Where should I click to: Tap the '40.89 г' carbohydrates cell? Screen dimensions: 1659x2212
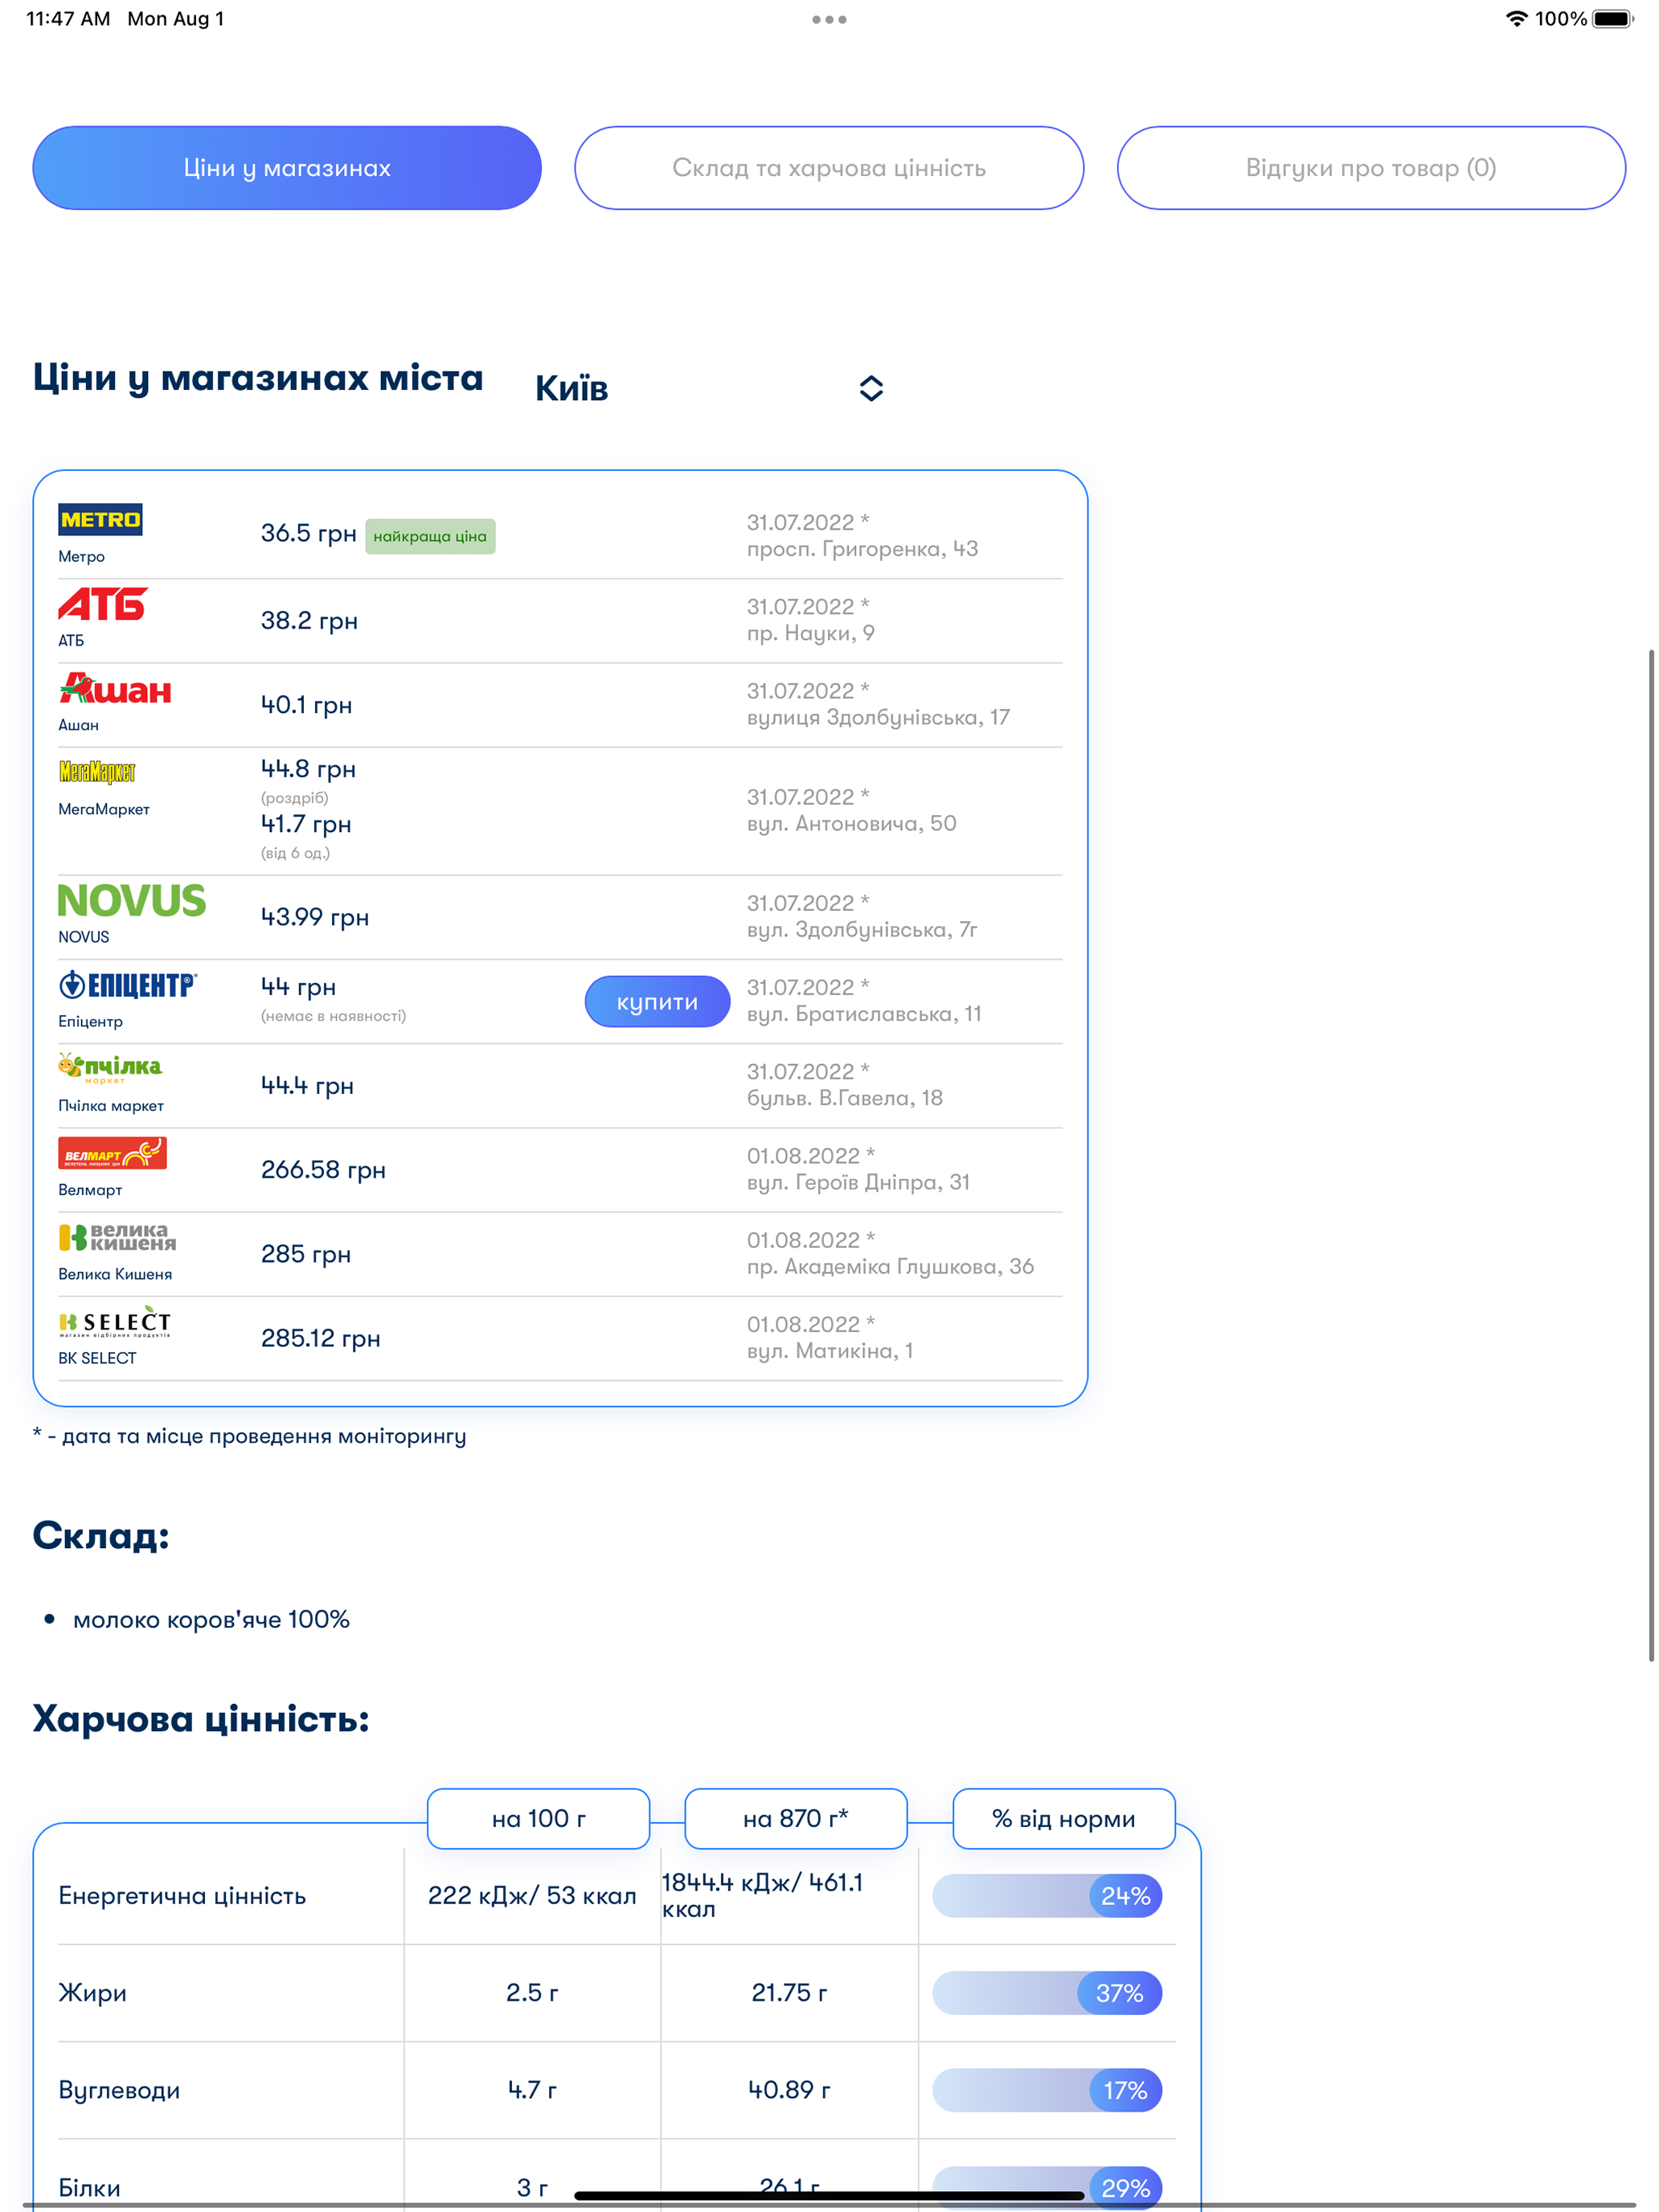coord(789,2090)
